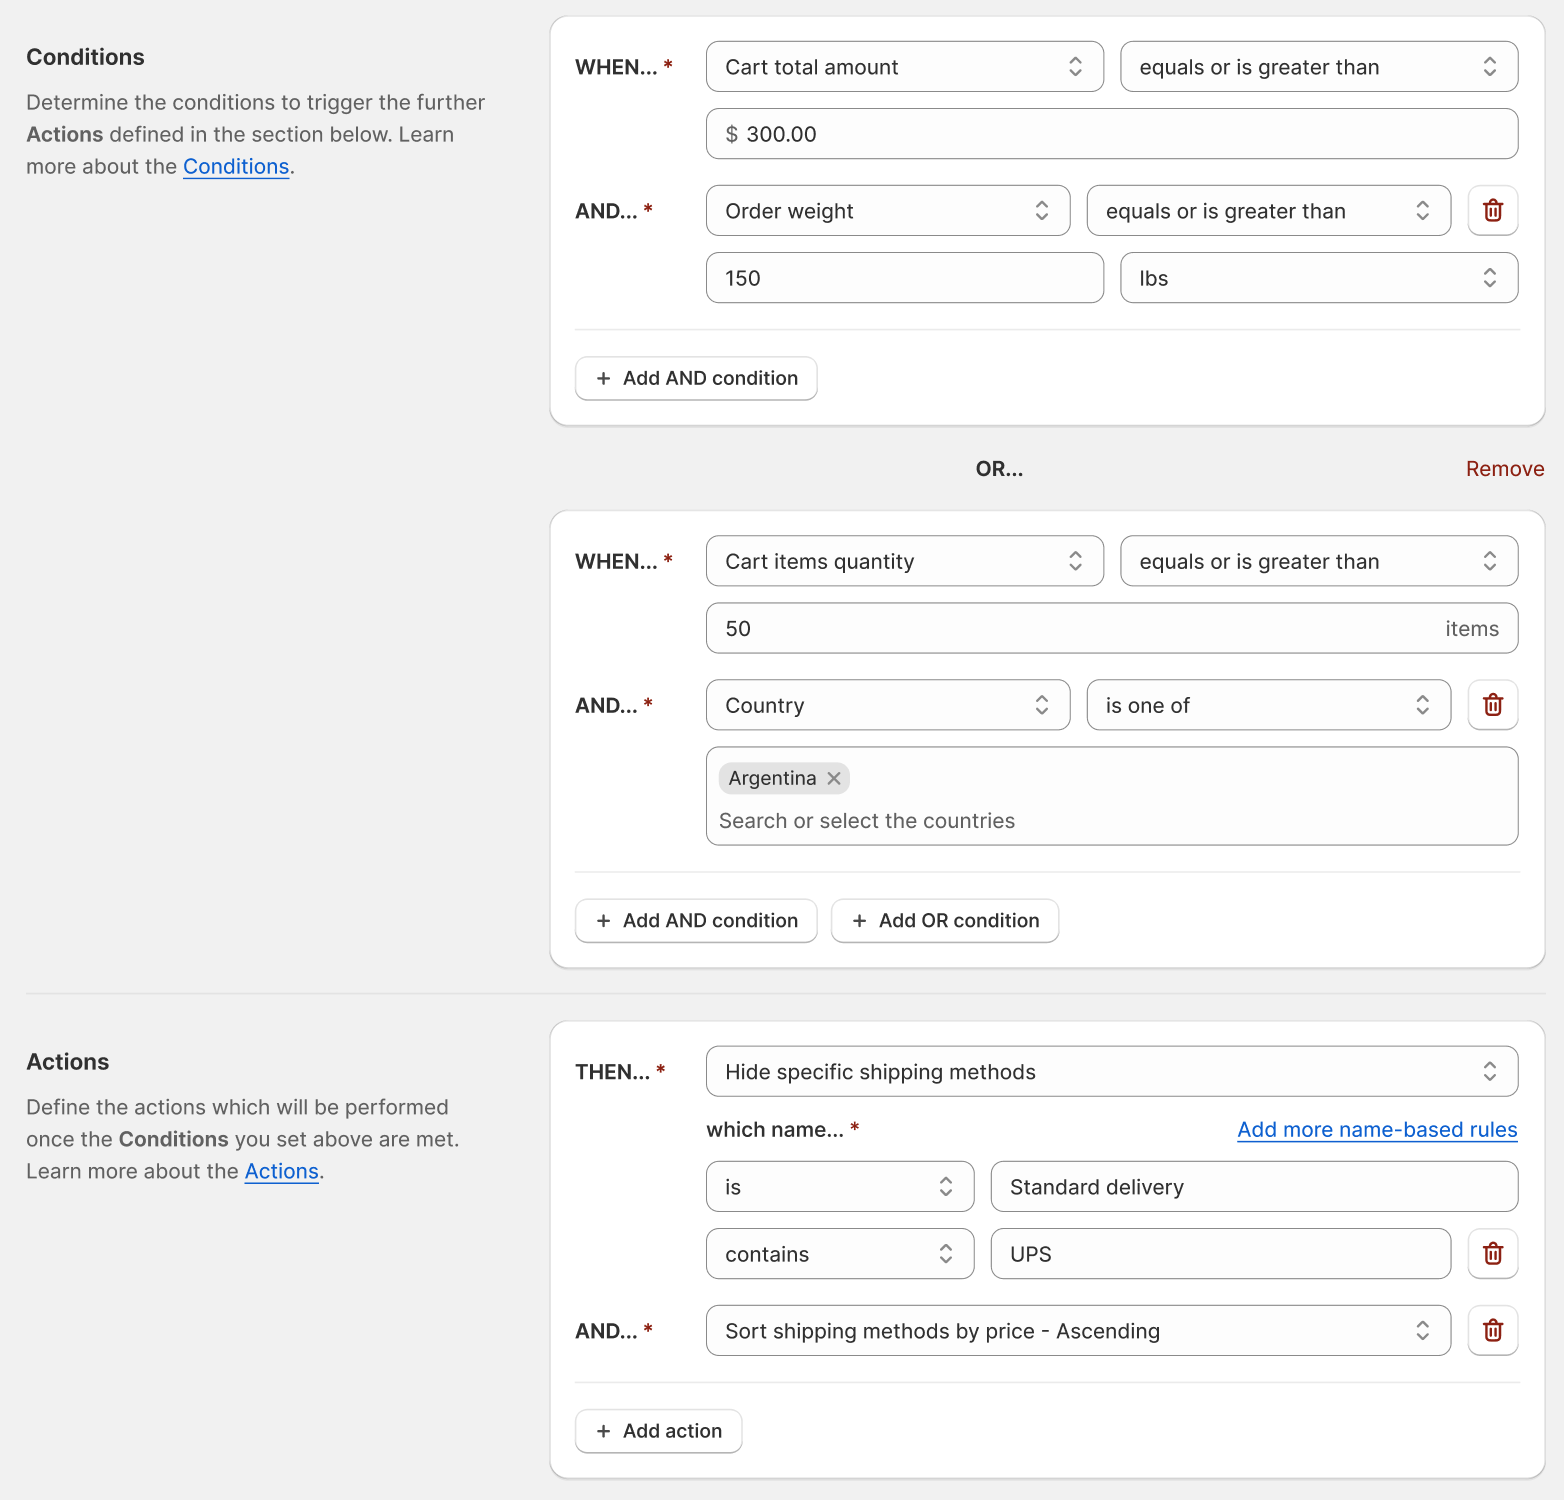Screen dimensions: 1564x1500
Task: Click the Add action button
Action: (658, 1431)
